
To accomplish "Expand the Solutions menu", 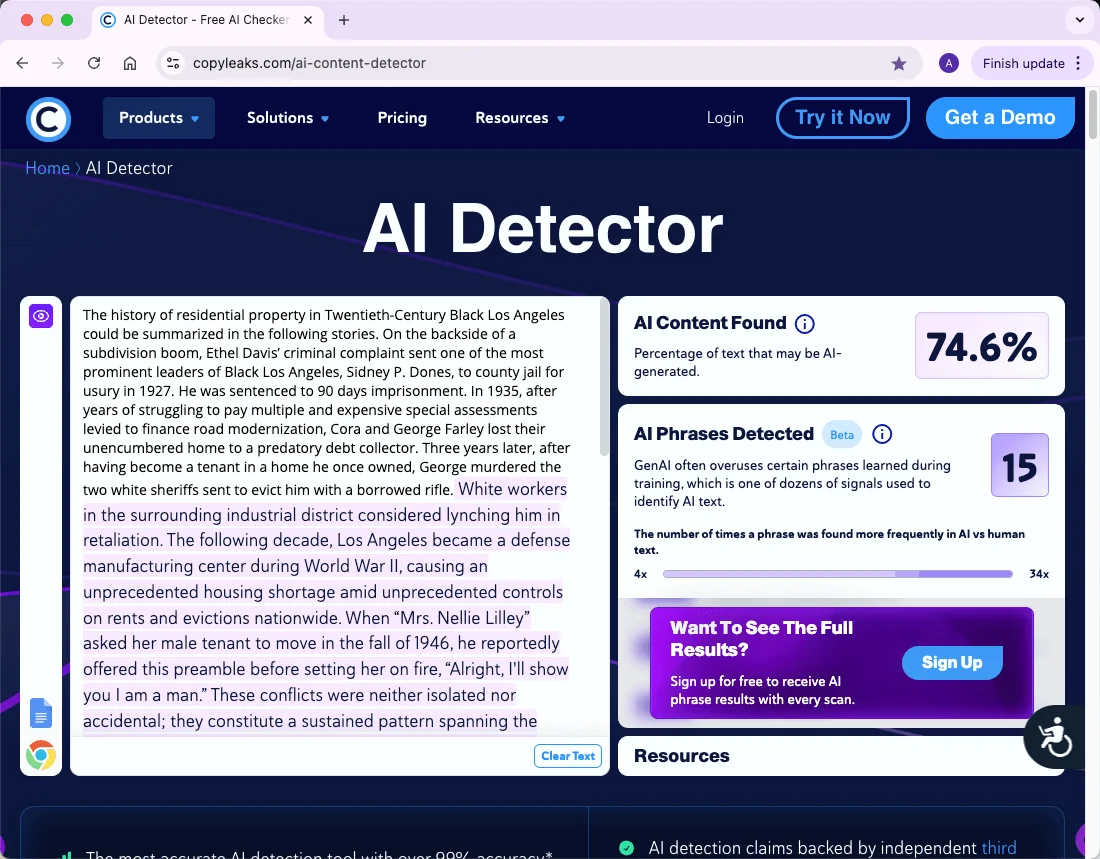I will 288,118.
